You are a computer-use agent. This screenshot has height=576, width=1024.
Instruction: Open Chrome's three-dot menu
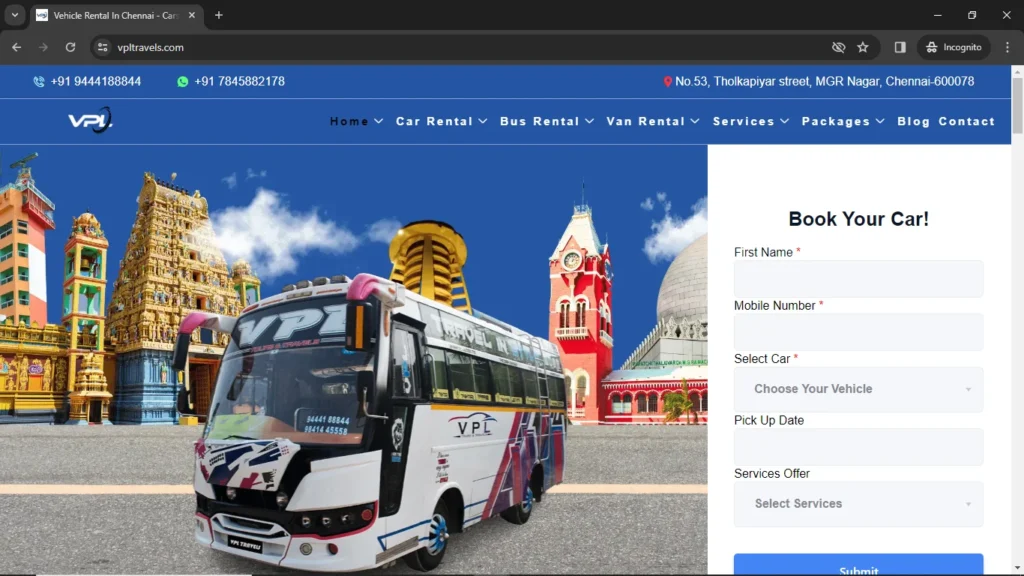pos(1005,46)
